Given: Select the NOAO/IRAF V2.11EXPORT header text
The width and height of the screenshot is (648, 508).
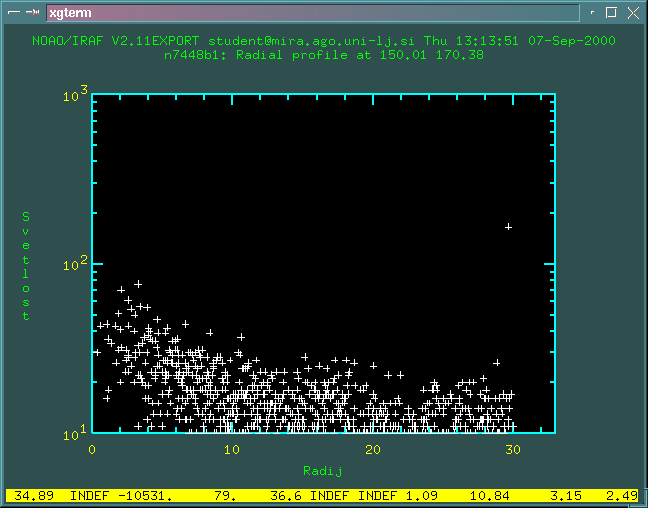Looking at the screenshot, I should click(116, 41).
